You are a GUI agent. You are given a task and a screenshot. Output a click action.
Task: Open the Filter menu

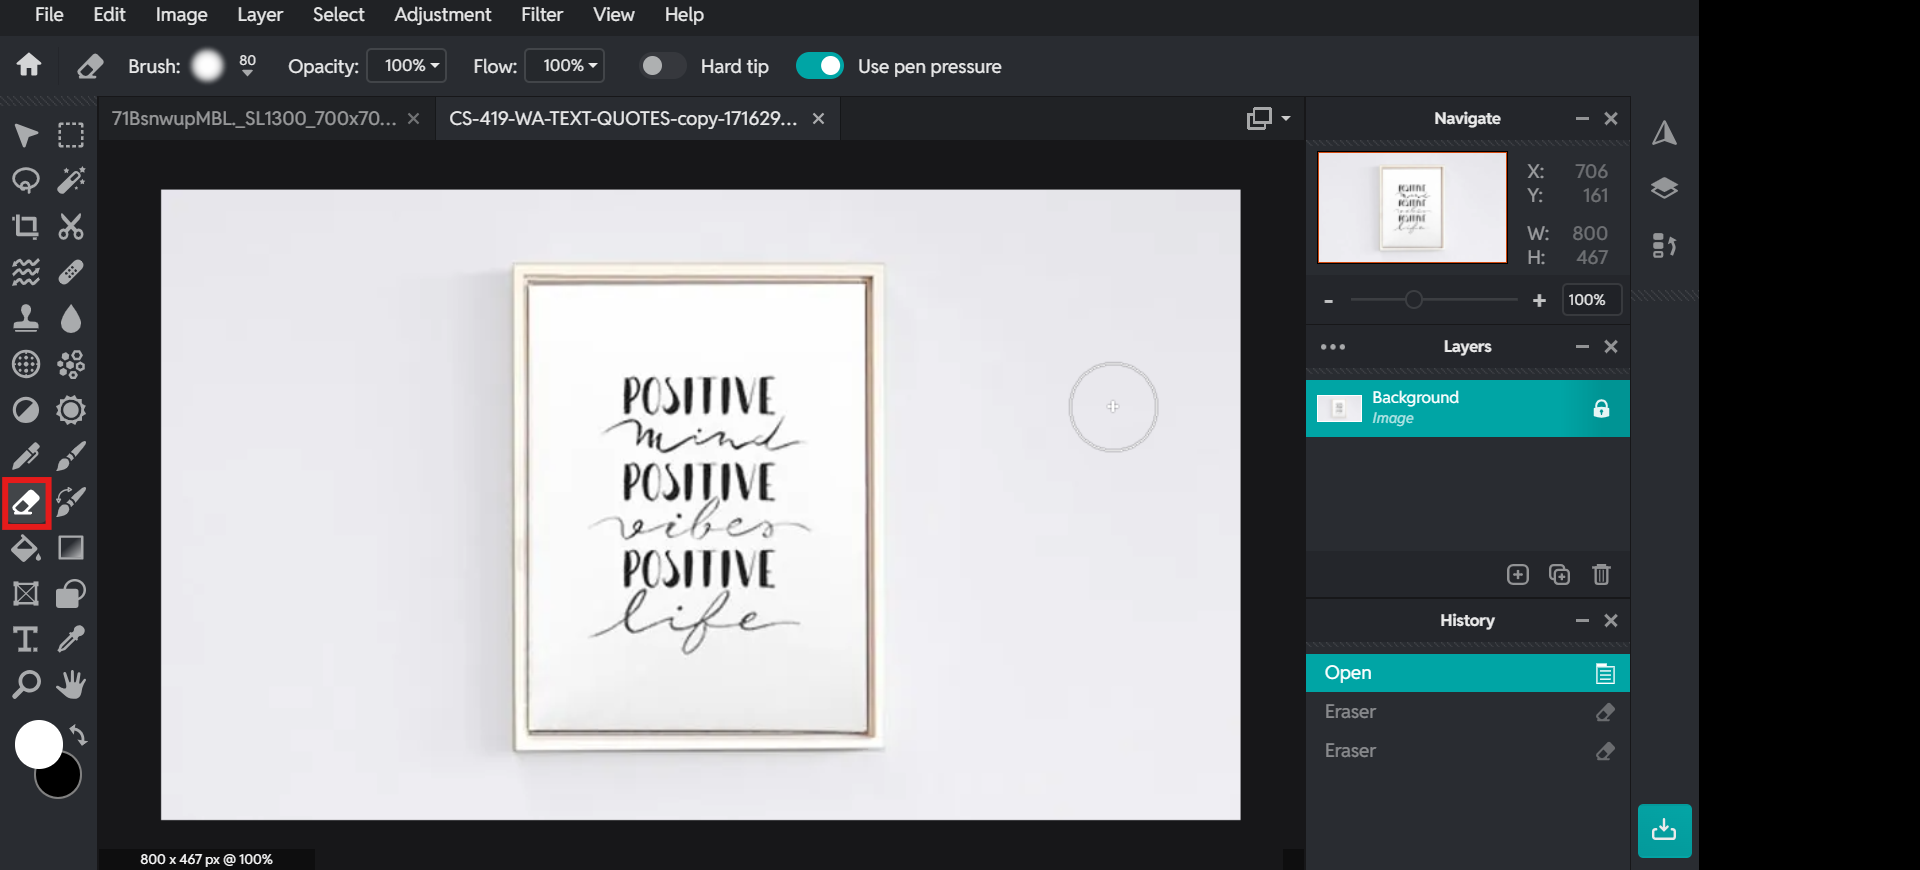tap(541, 15)
